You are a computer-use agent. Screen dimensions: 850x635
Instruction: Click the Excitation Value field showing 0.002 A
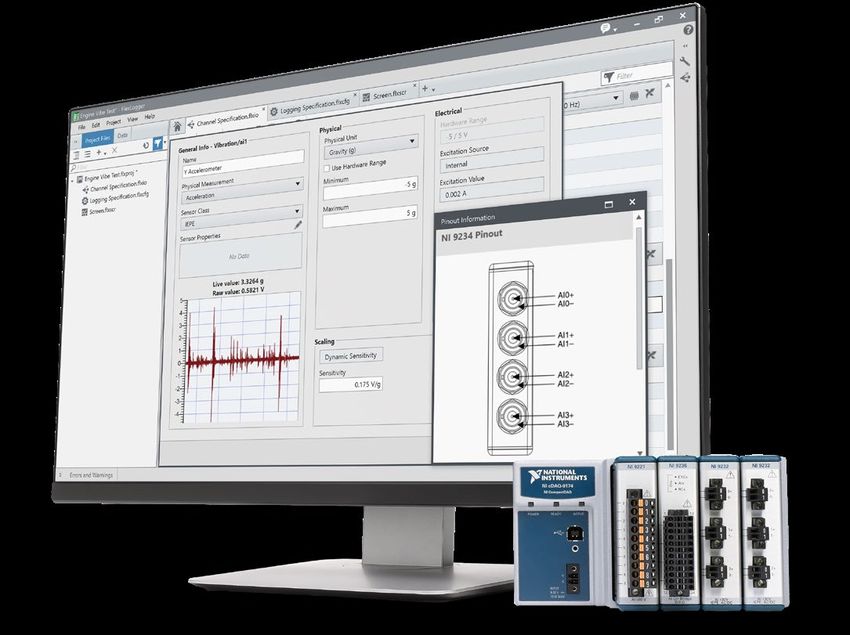click(491, 190)
